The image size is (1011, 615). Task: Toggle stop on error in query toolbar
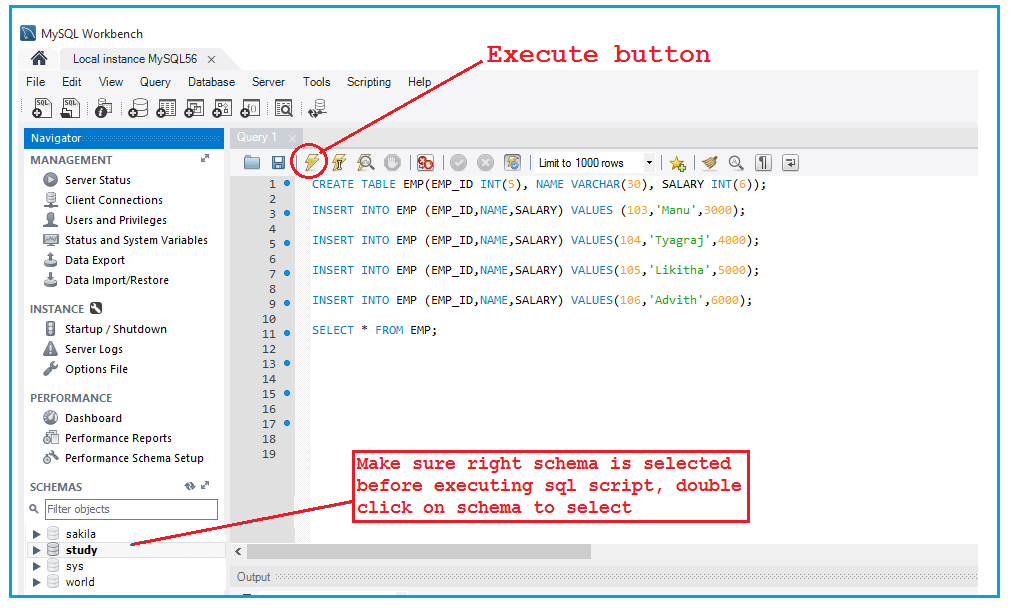(424, 162)
